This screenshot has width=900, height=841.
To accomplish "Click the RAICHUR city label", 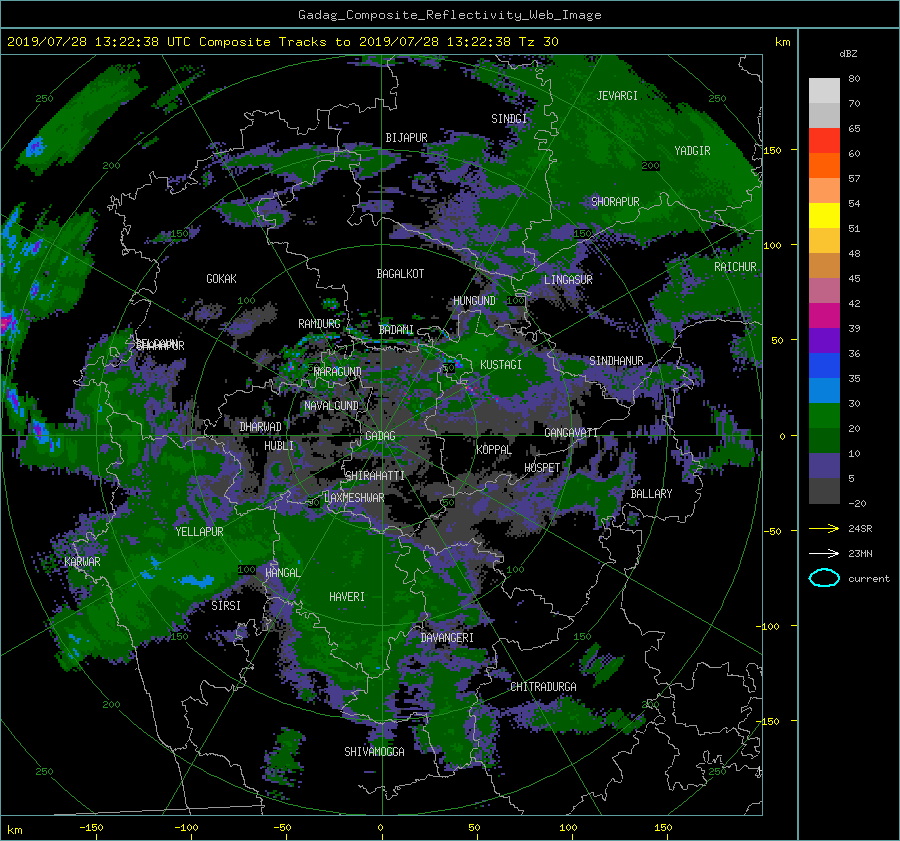I will [735, 267].
